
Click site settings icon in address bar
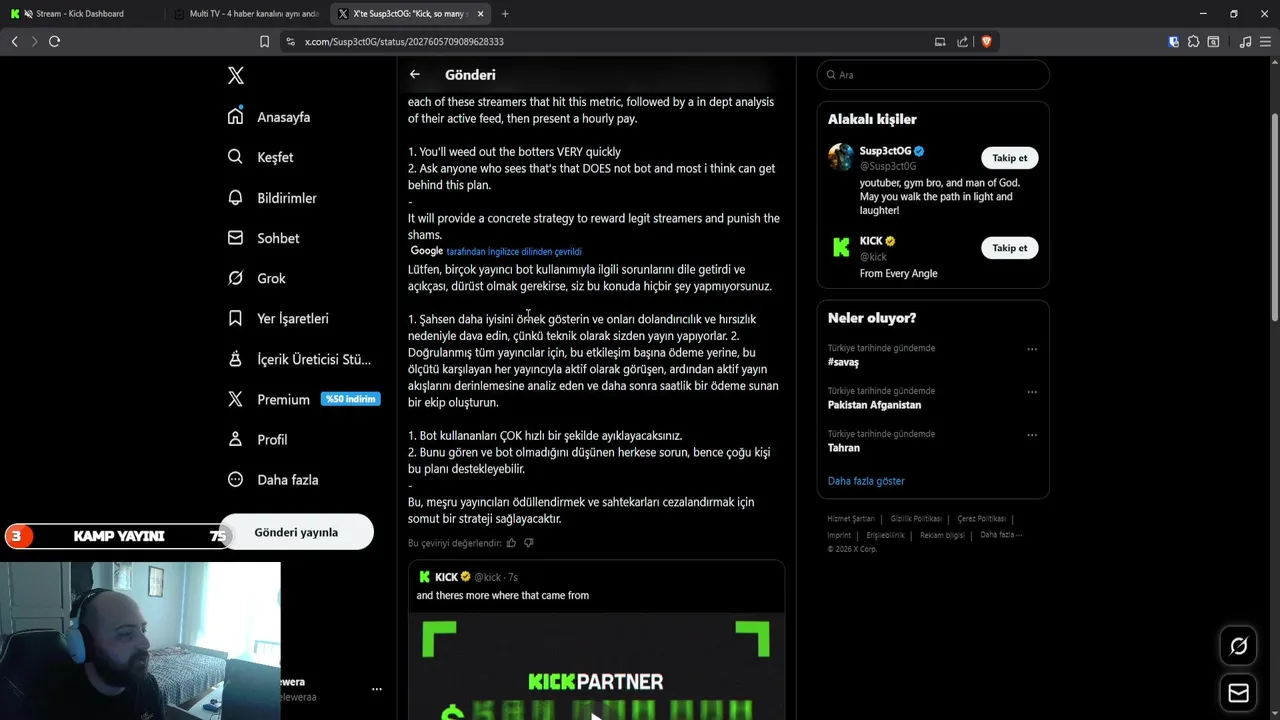(x=291, y=41)
